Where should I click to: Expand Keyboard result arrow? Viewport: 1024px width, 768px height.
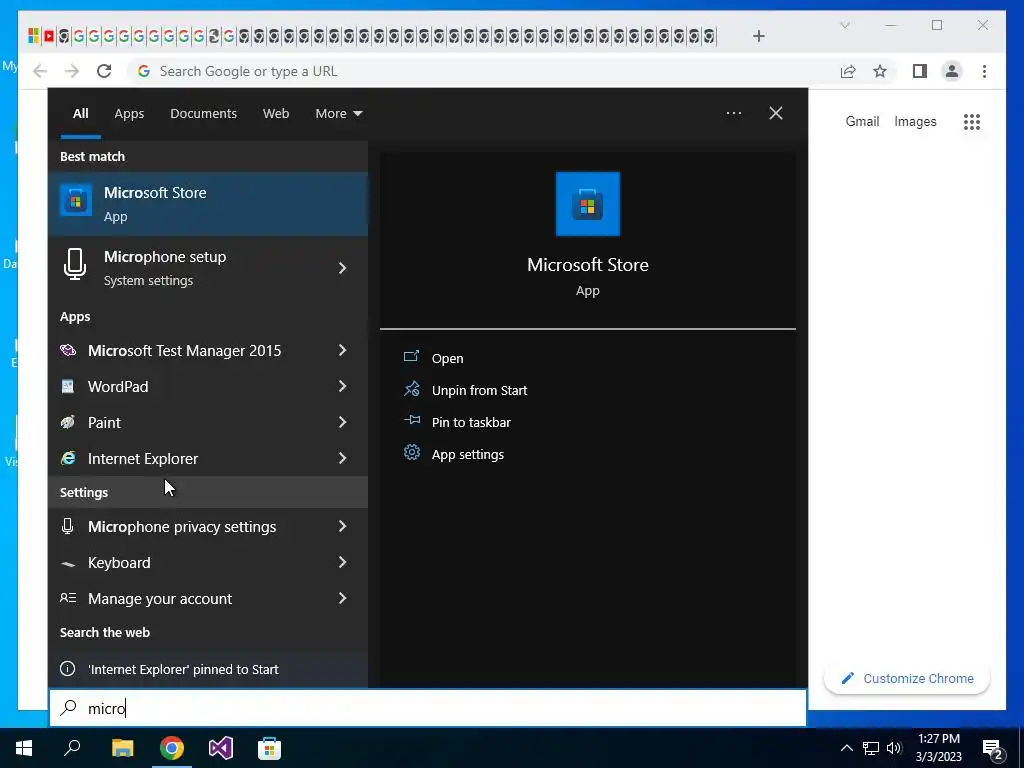(342, 562)
